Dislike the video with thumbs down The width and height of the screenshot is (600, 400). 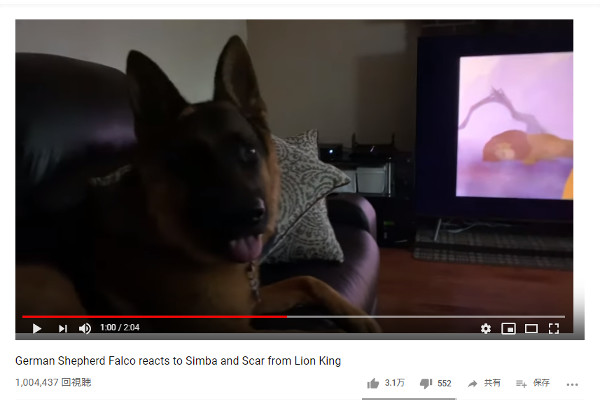426,383
